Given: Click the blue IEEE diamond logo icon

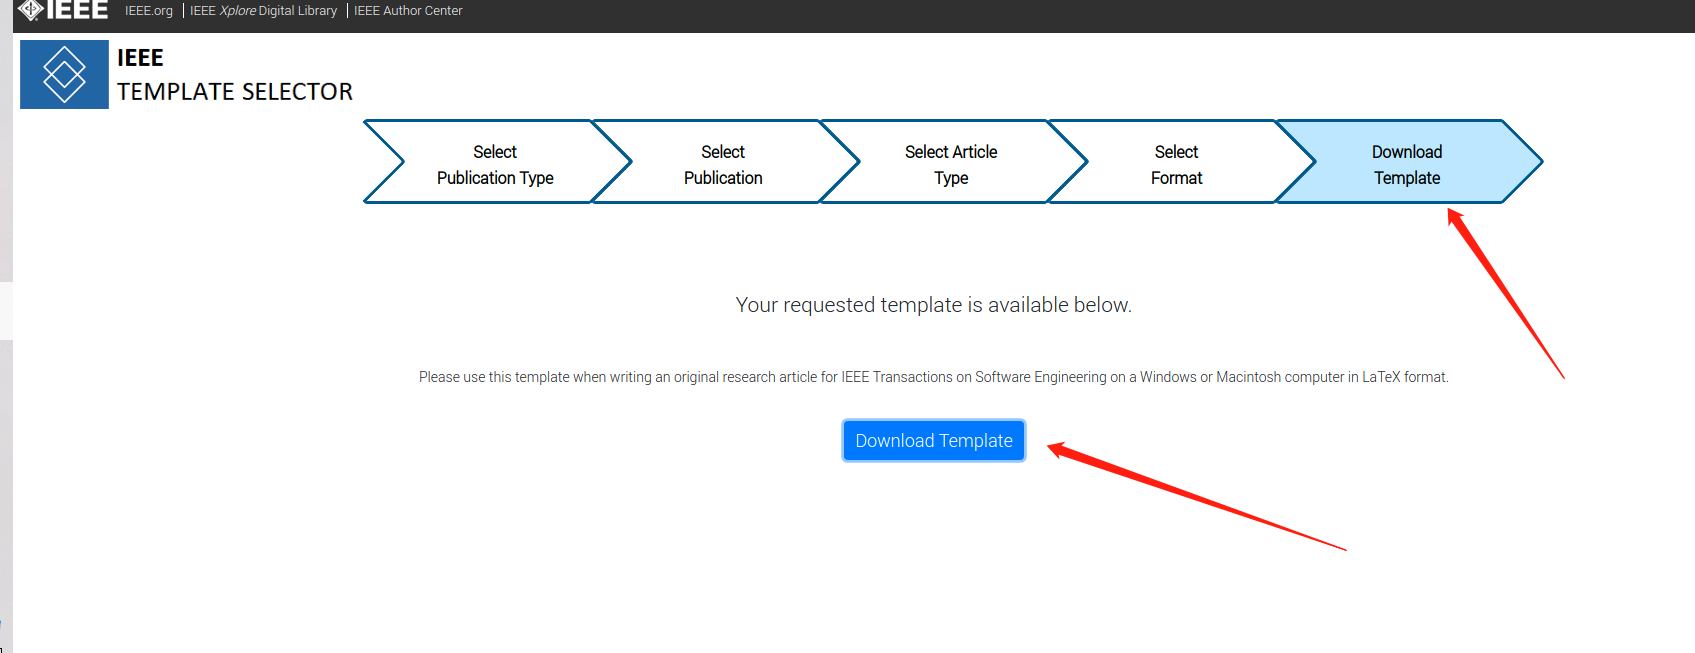Looking at the screenshot, I should tap(64, 74).
